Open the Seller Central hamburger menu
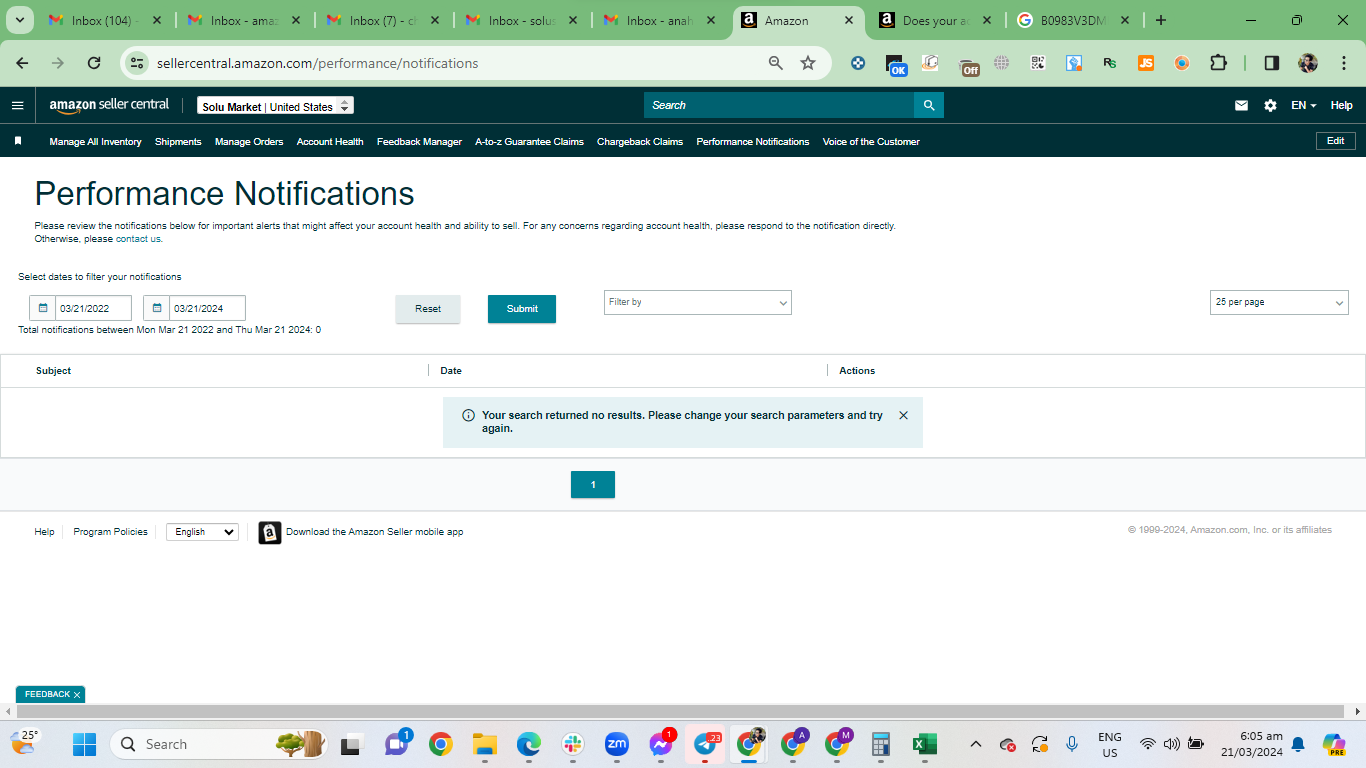1366x768 pixels. click(17, 105)
